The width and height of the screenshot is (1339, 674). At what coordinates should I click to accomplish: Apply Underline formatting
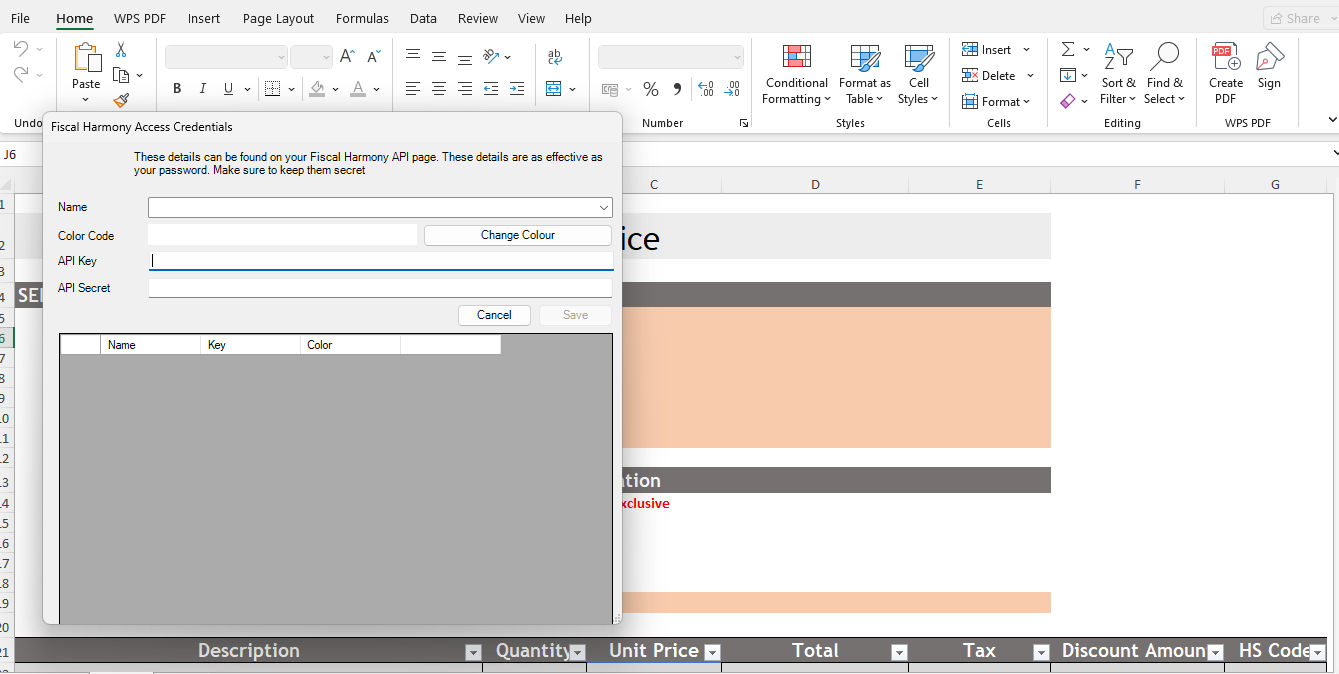[229, 89]
